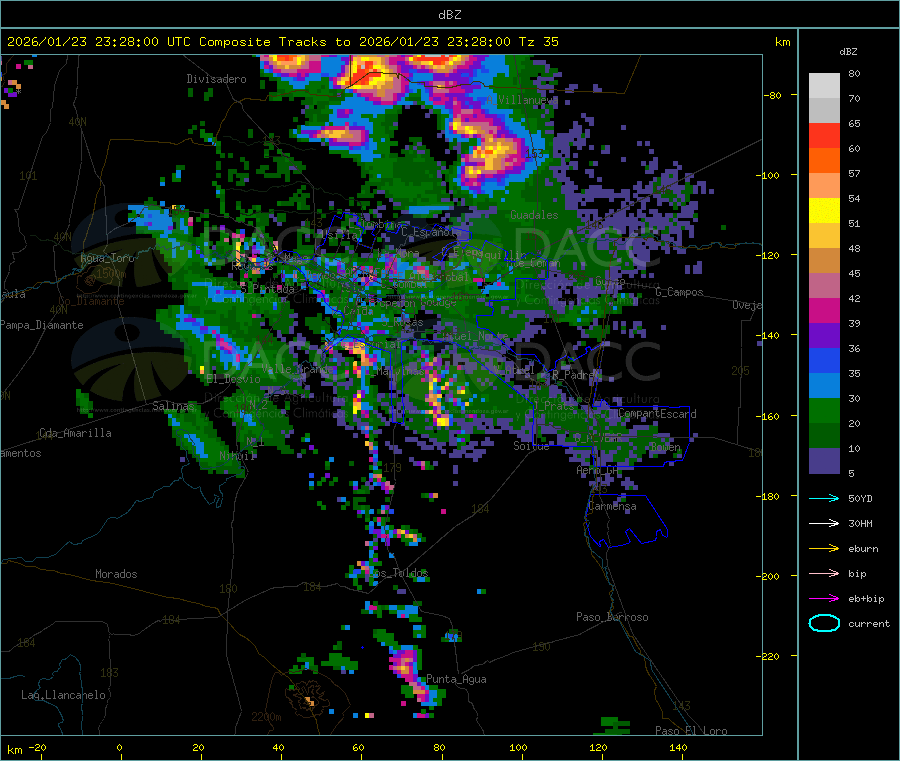Click the -100 km tick on right axis
This screenshot has width=900, height=761.
767,175
